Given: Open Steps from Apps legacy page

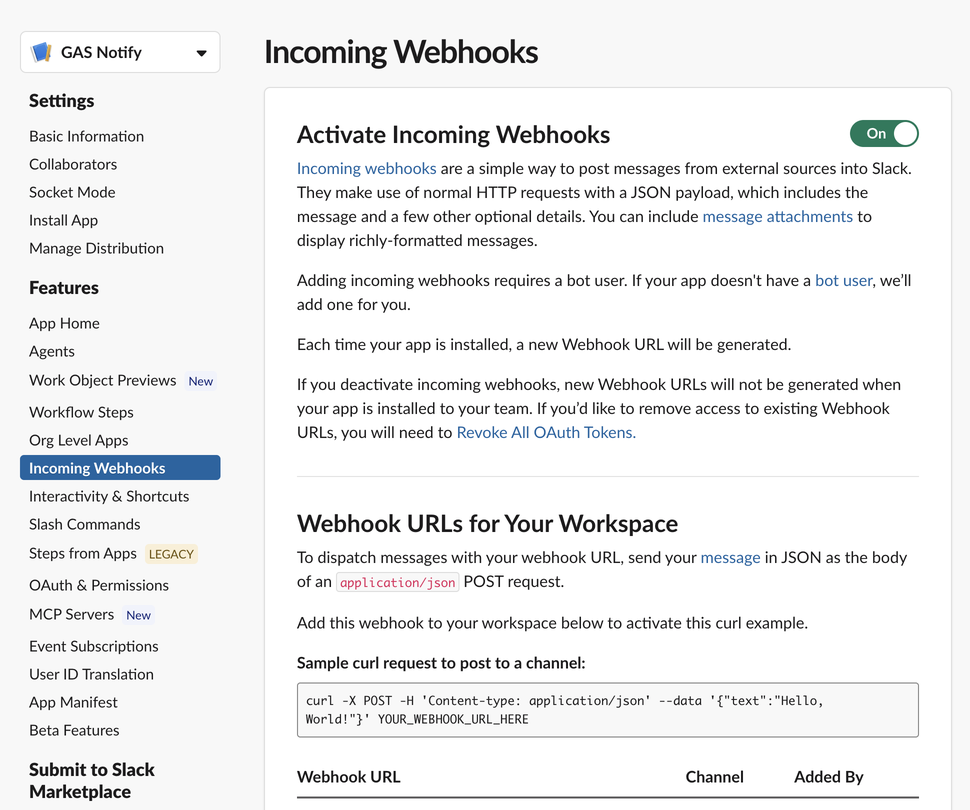Looking at the screenshot, I should coord(83,553).
